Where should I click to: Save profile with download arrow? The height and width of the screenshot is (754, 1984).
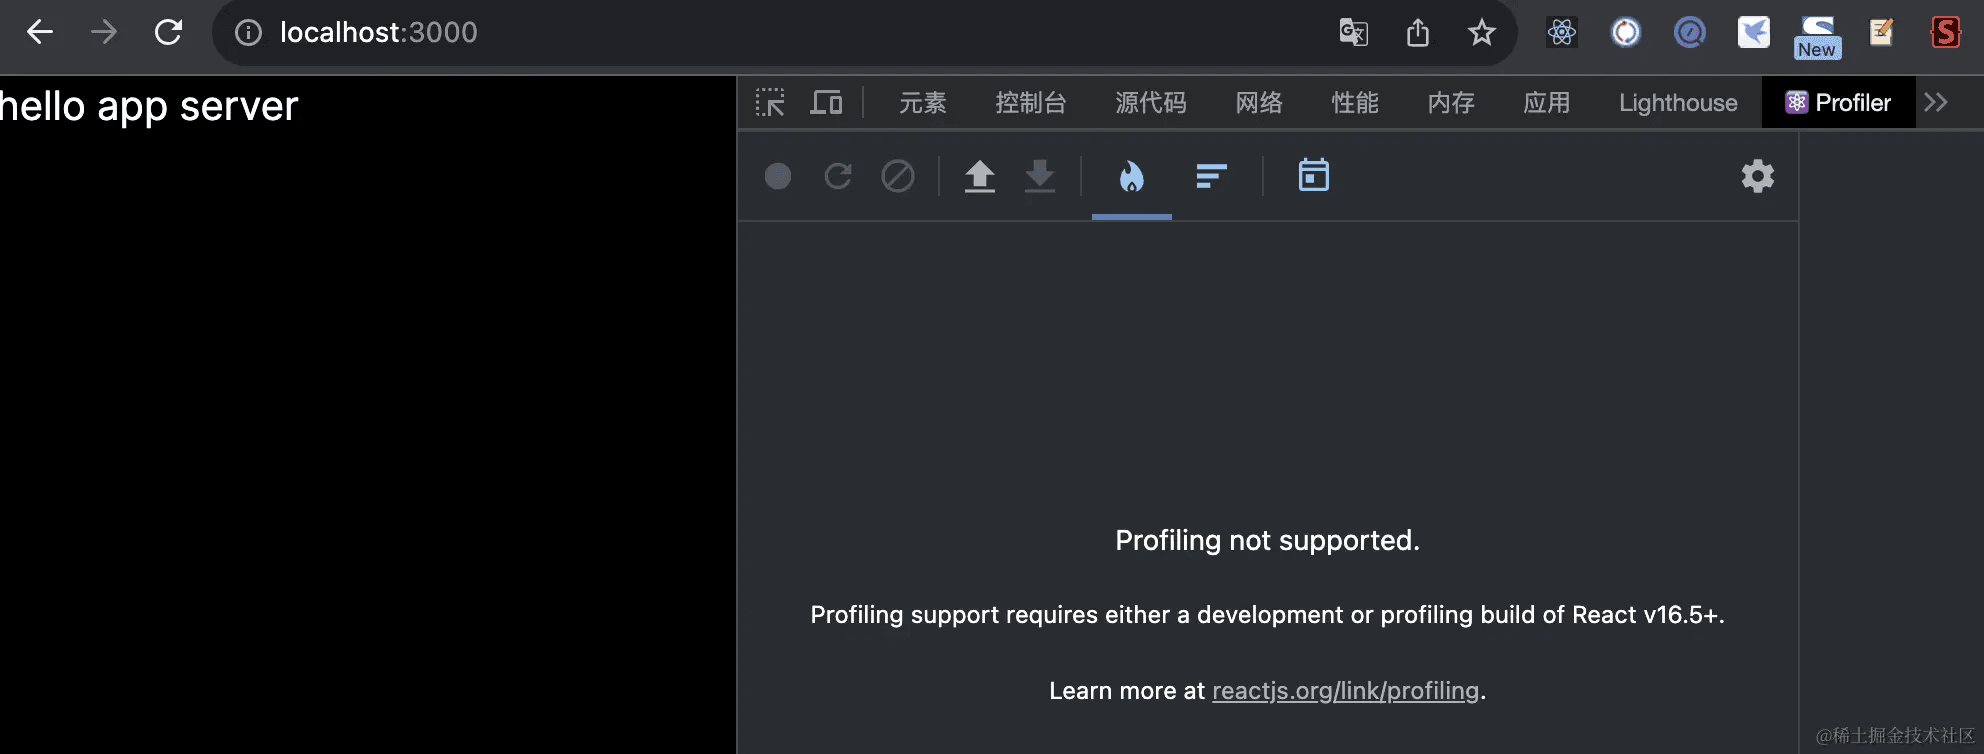(x=1040, y=177)
